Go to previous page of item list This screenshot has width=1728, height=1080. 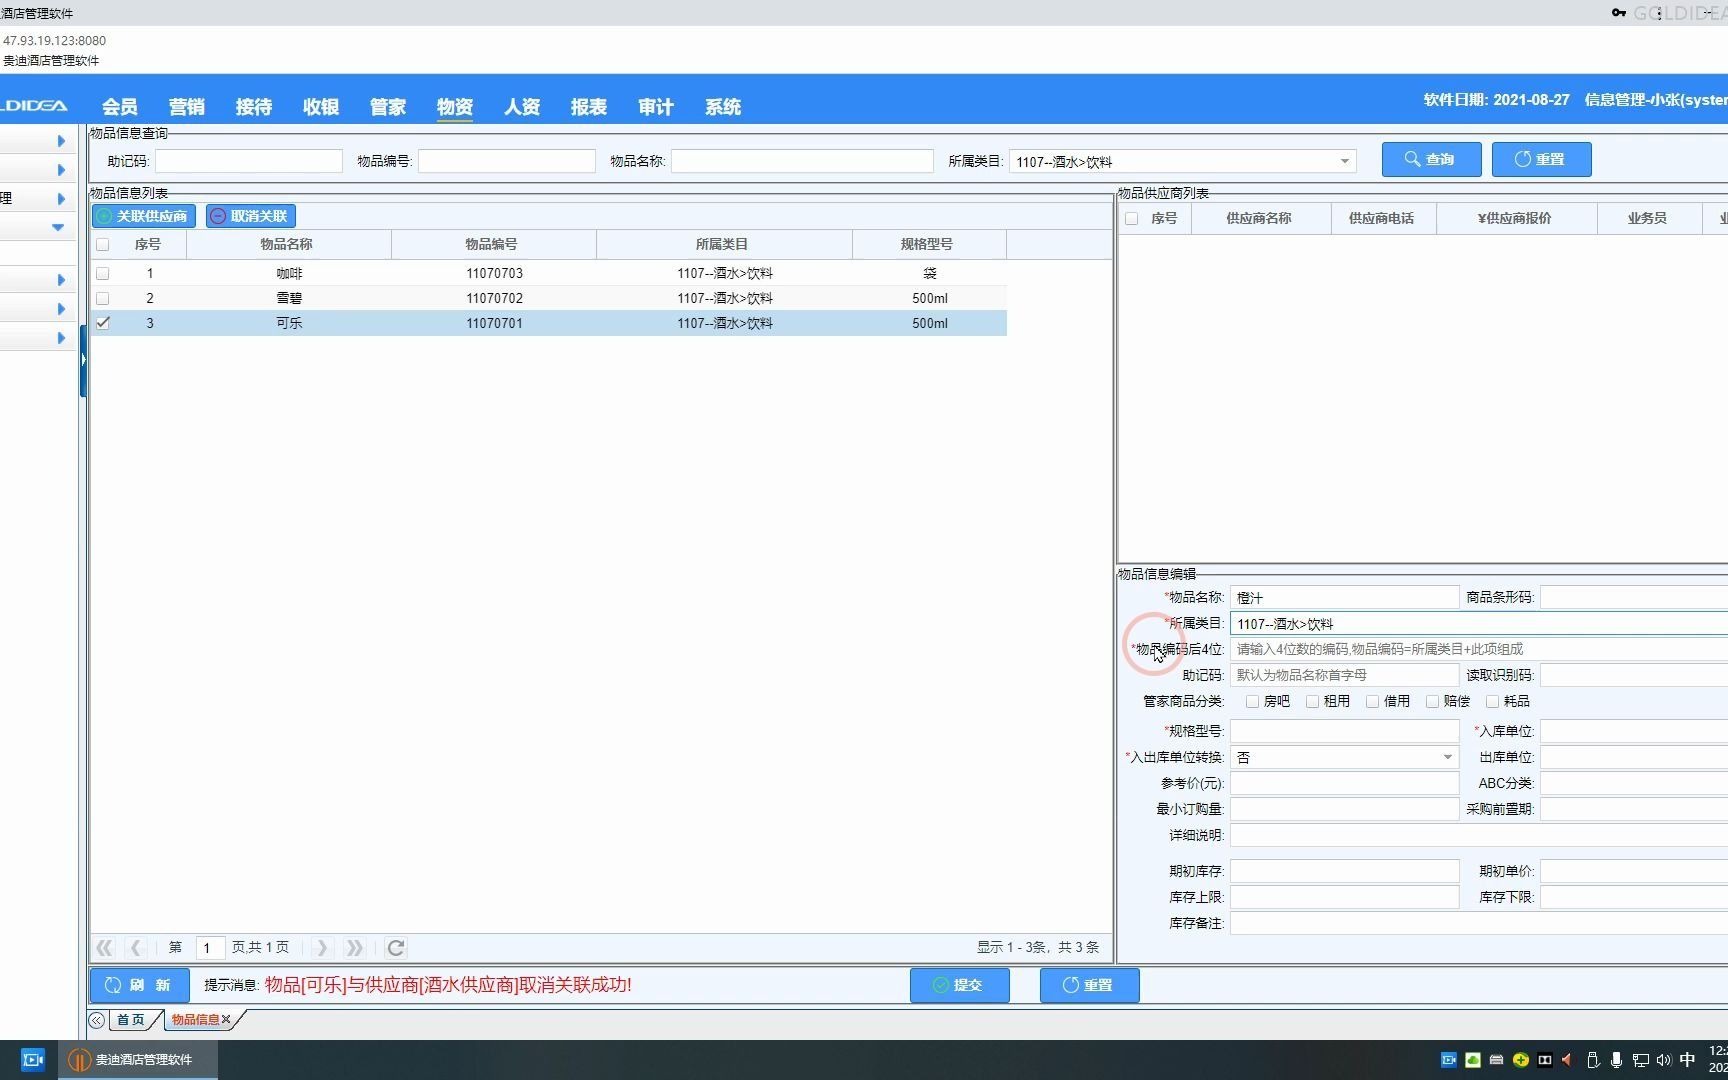pos(137,947)
